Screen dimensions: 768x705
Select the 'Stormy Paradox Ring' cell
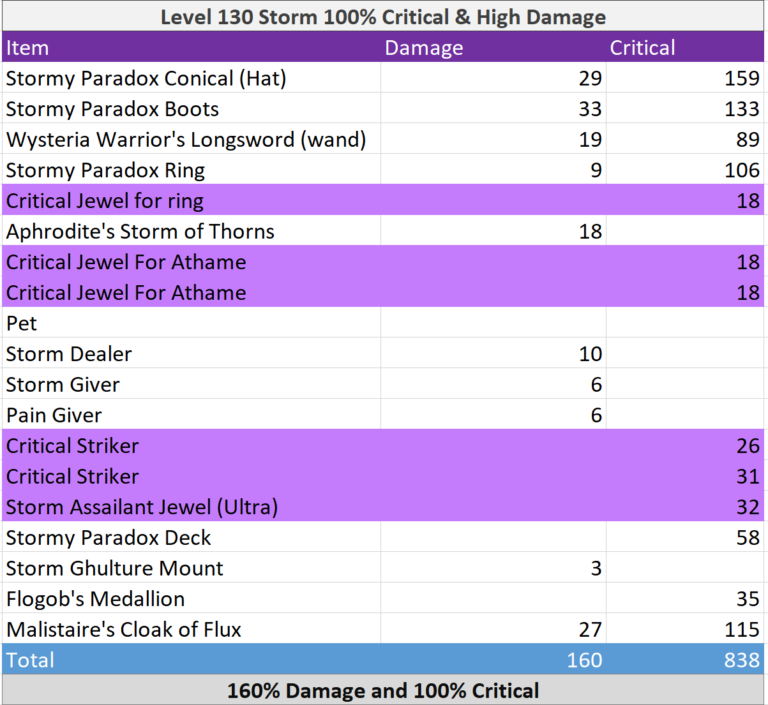[x=191, y=170]
